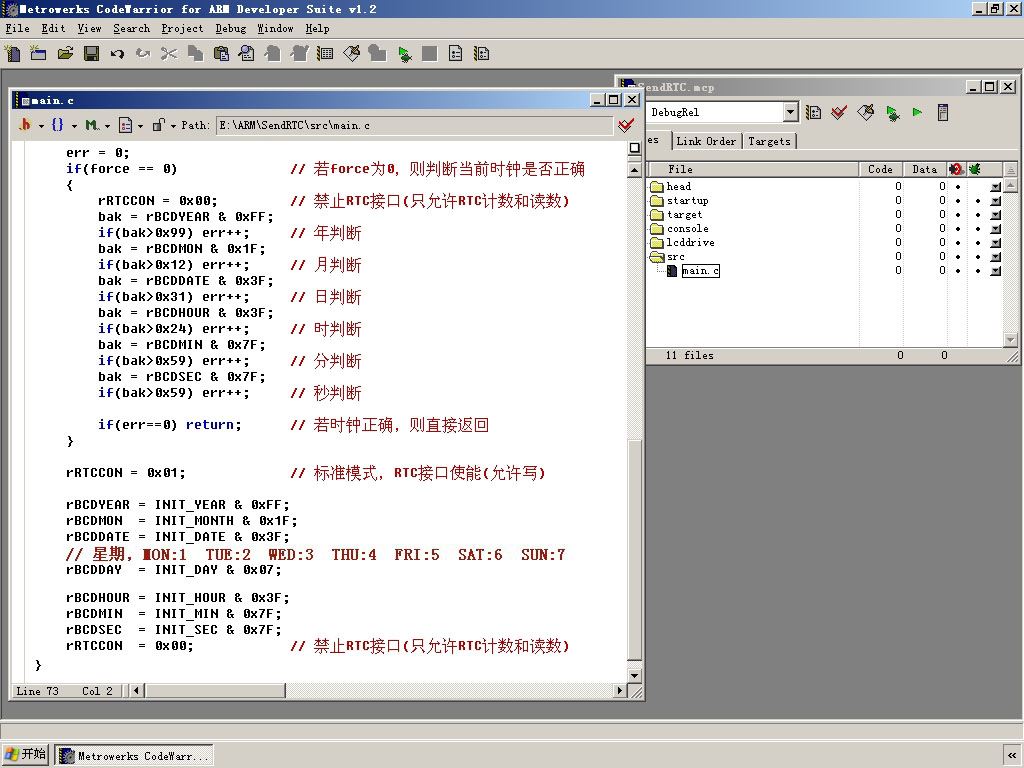Click the red checkmark Synchronize Modification Dates icon
This screenshot has height=768, width=1024.
839,113
